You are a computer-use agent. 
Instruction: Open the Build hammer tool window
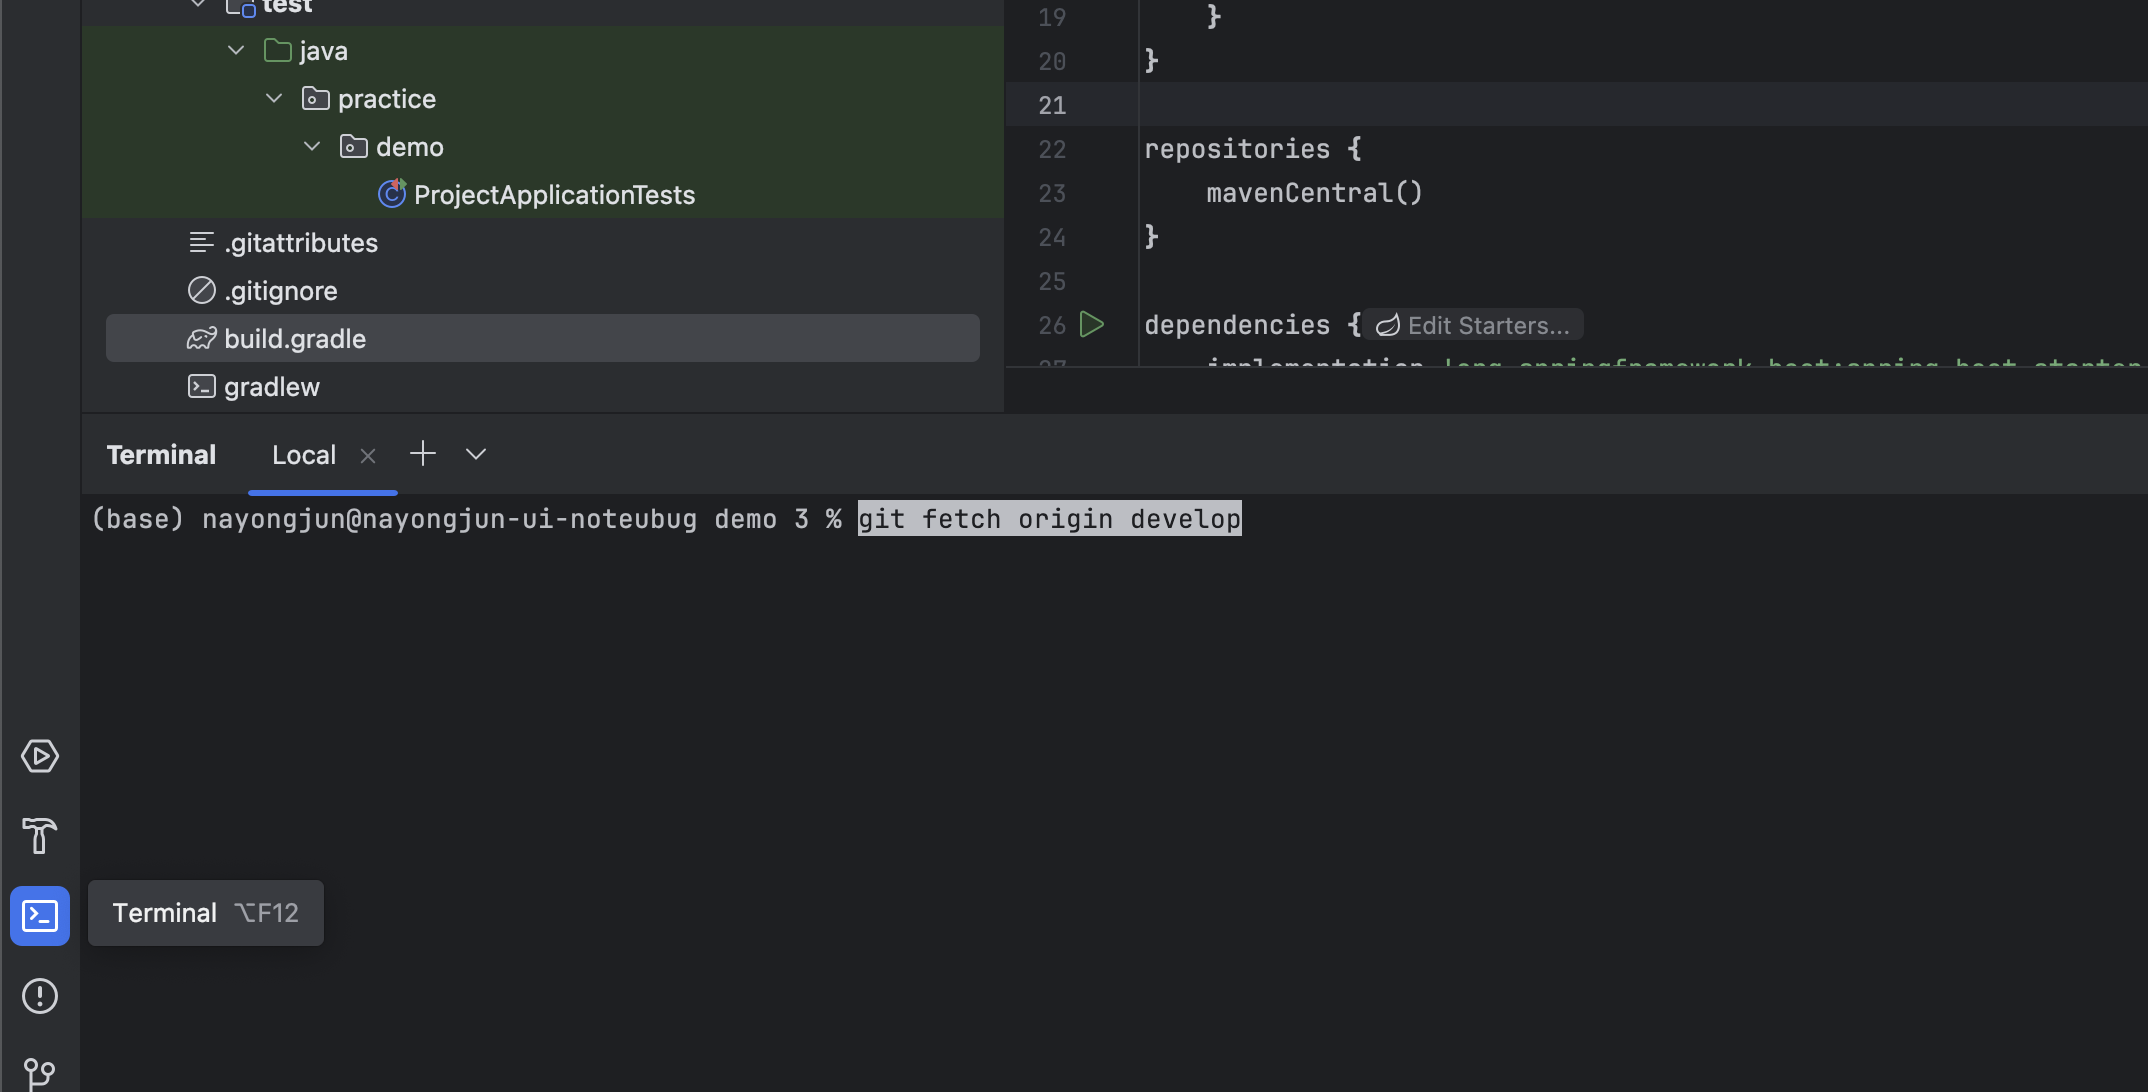40,836
